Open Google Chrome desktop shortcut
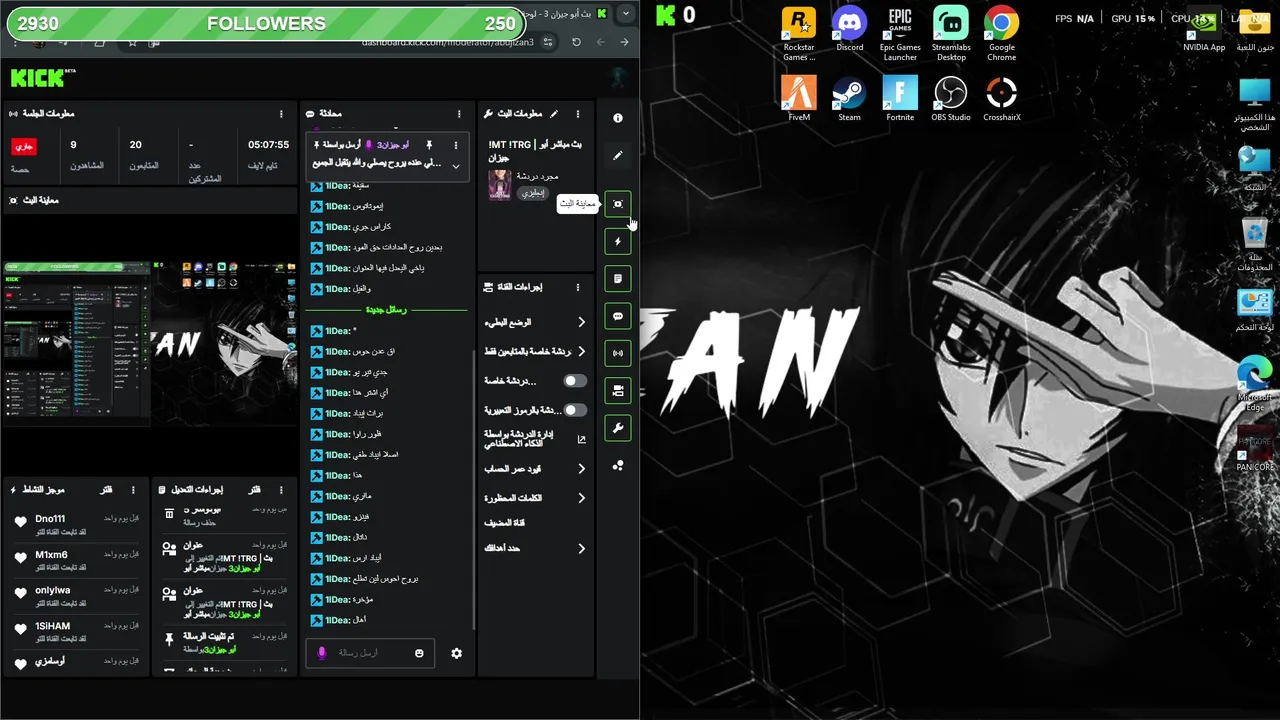Image resolution: width=1280 pixels, height=720 pixels. tap(1001, 33)
